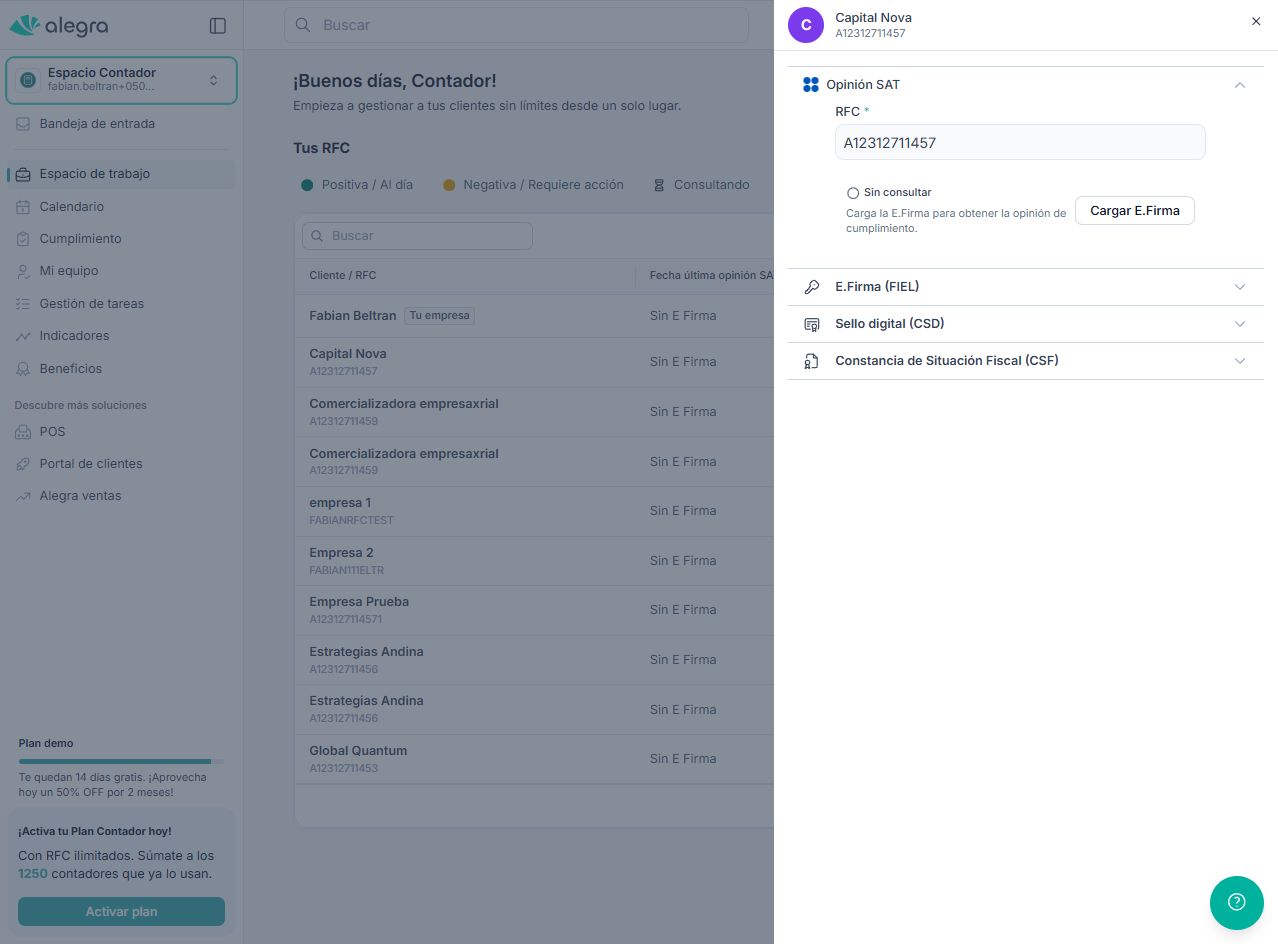The image size is (1278, 944).
Task: Click the Capital Nova purple avatar
Action: [x=806, y=25]
